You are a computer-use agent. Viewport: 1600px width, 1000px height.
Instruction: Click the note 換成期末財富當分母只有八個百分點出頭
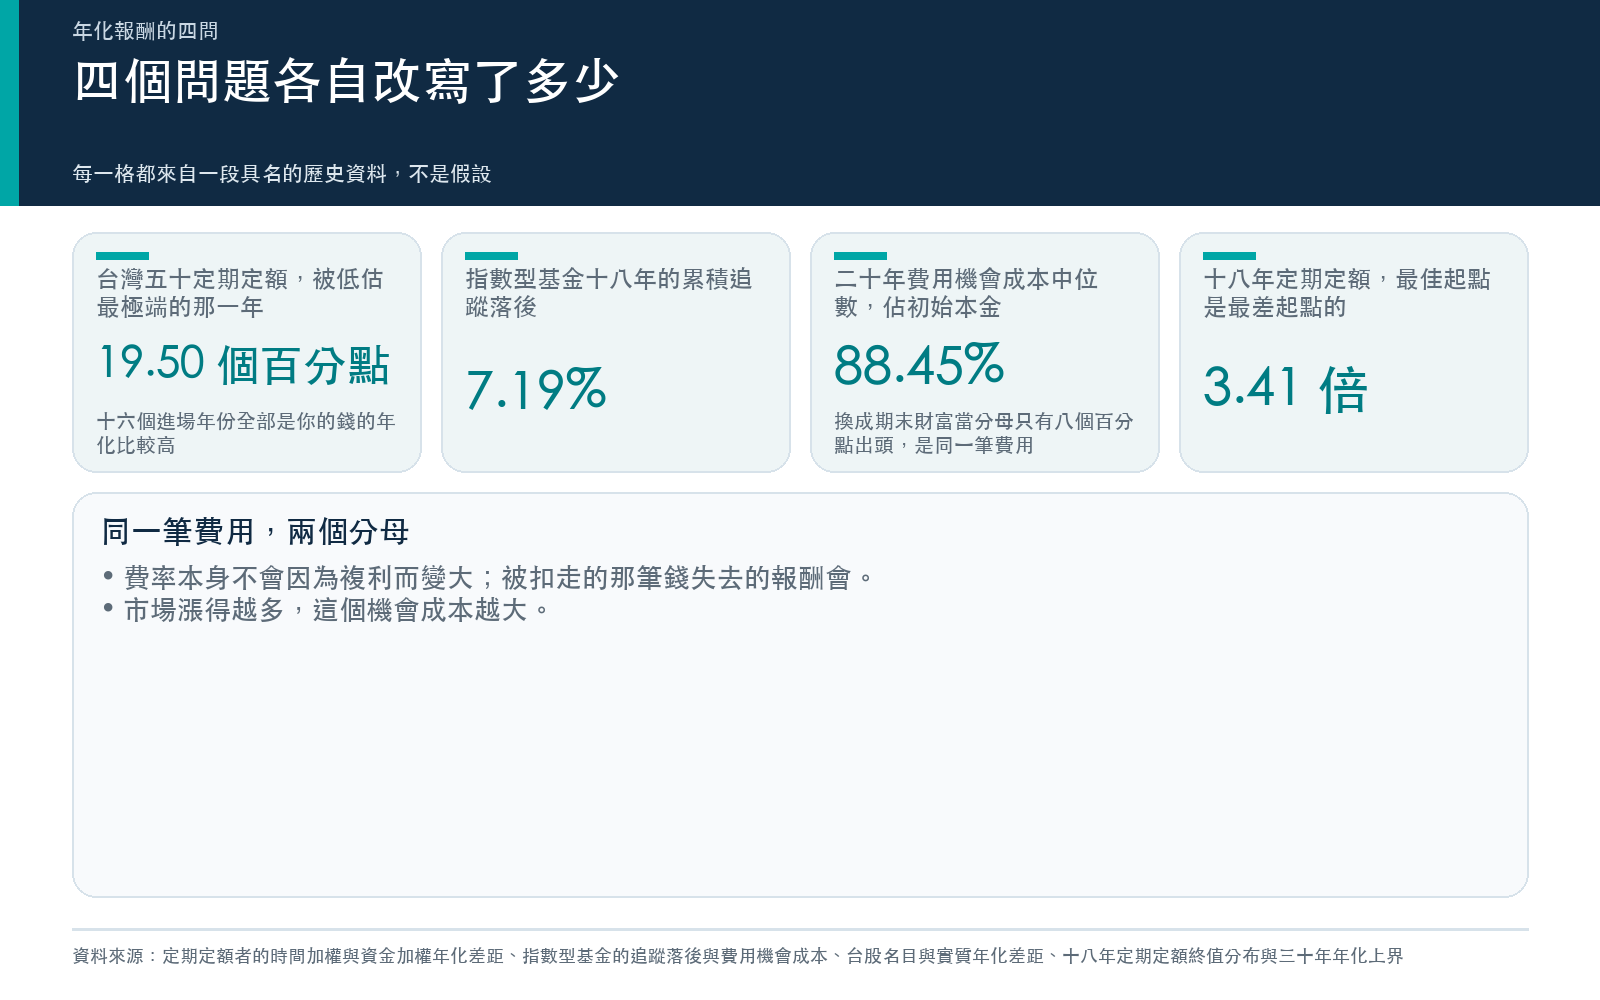pos(984,433)
